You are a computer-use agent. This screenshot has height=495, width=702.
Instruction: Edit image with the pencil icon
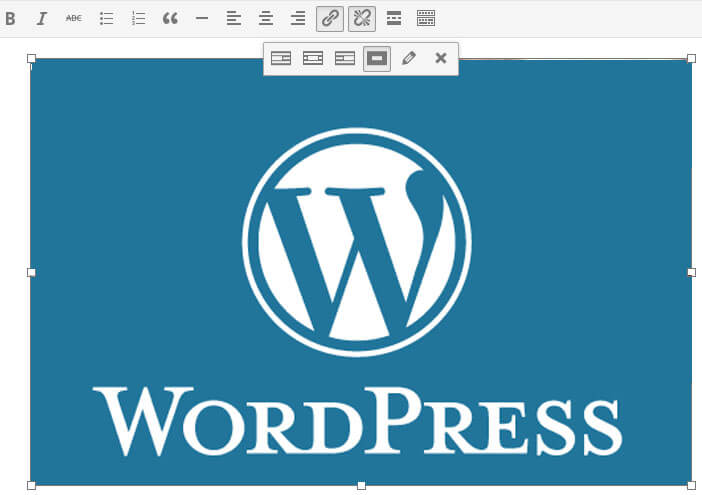[409, 58]
